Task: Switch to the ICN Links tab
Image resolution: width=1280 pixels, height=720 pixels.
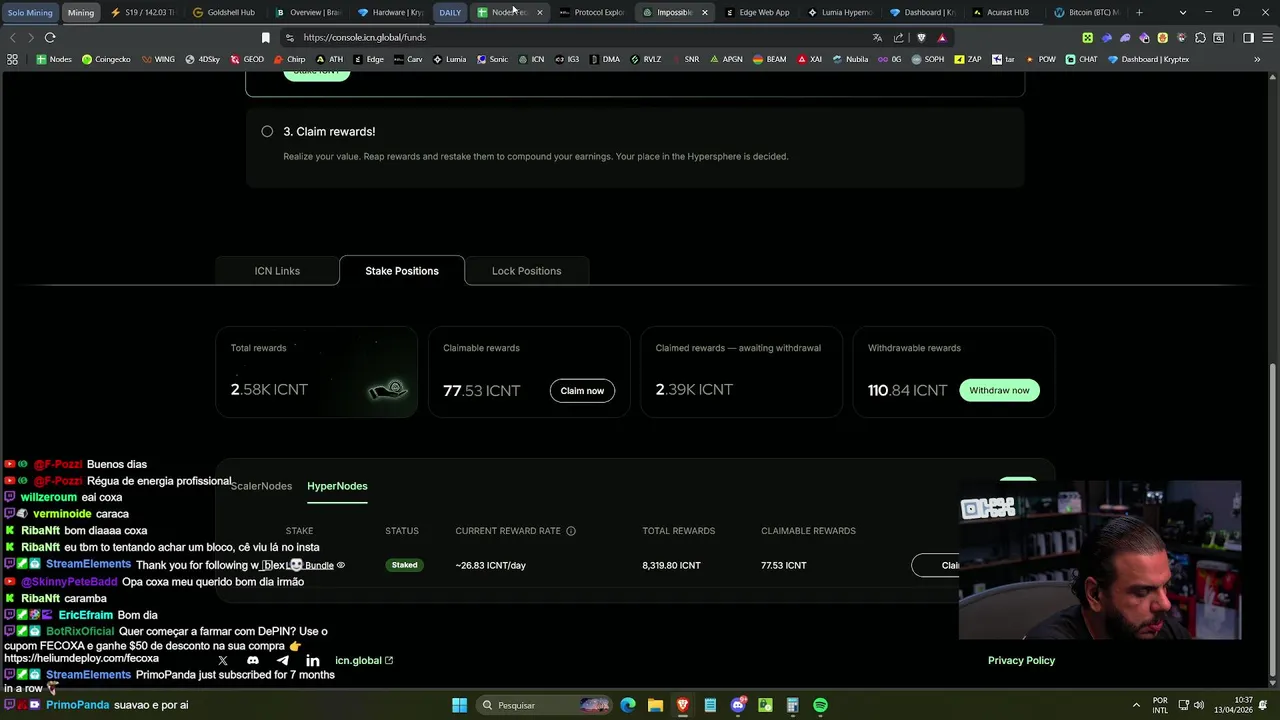Action: coord(277,271)
